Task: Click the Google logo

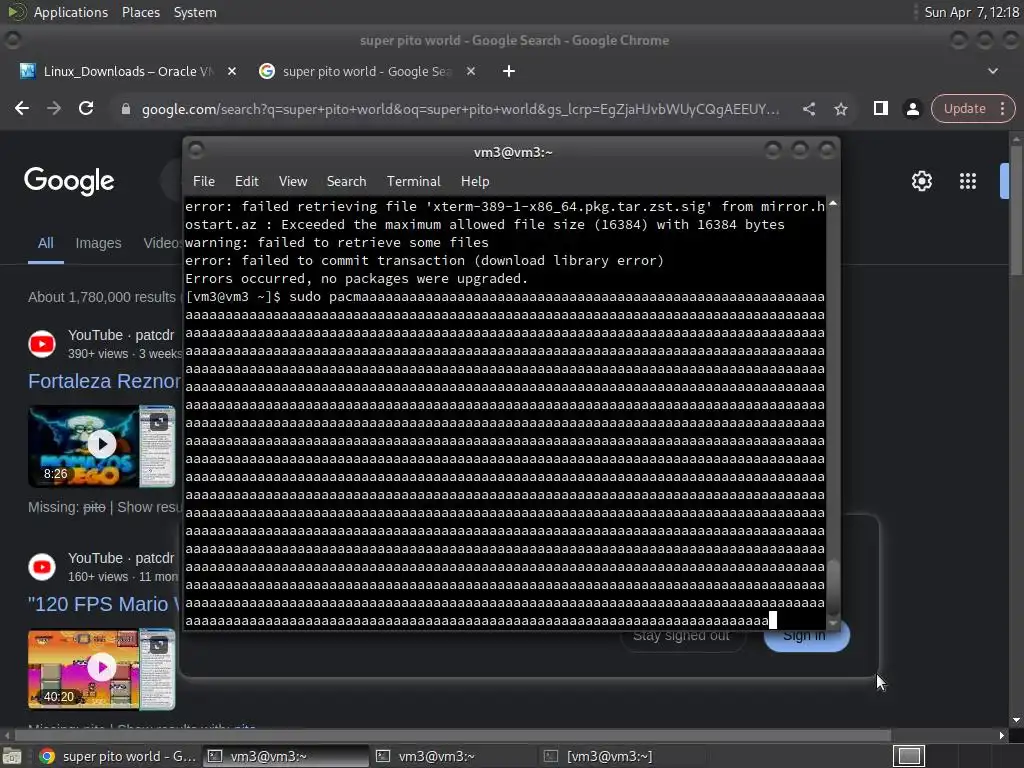Action: click(x=69, y=181)
